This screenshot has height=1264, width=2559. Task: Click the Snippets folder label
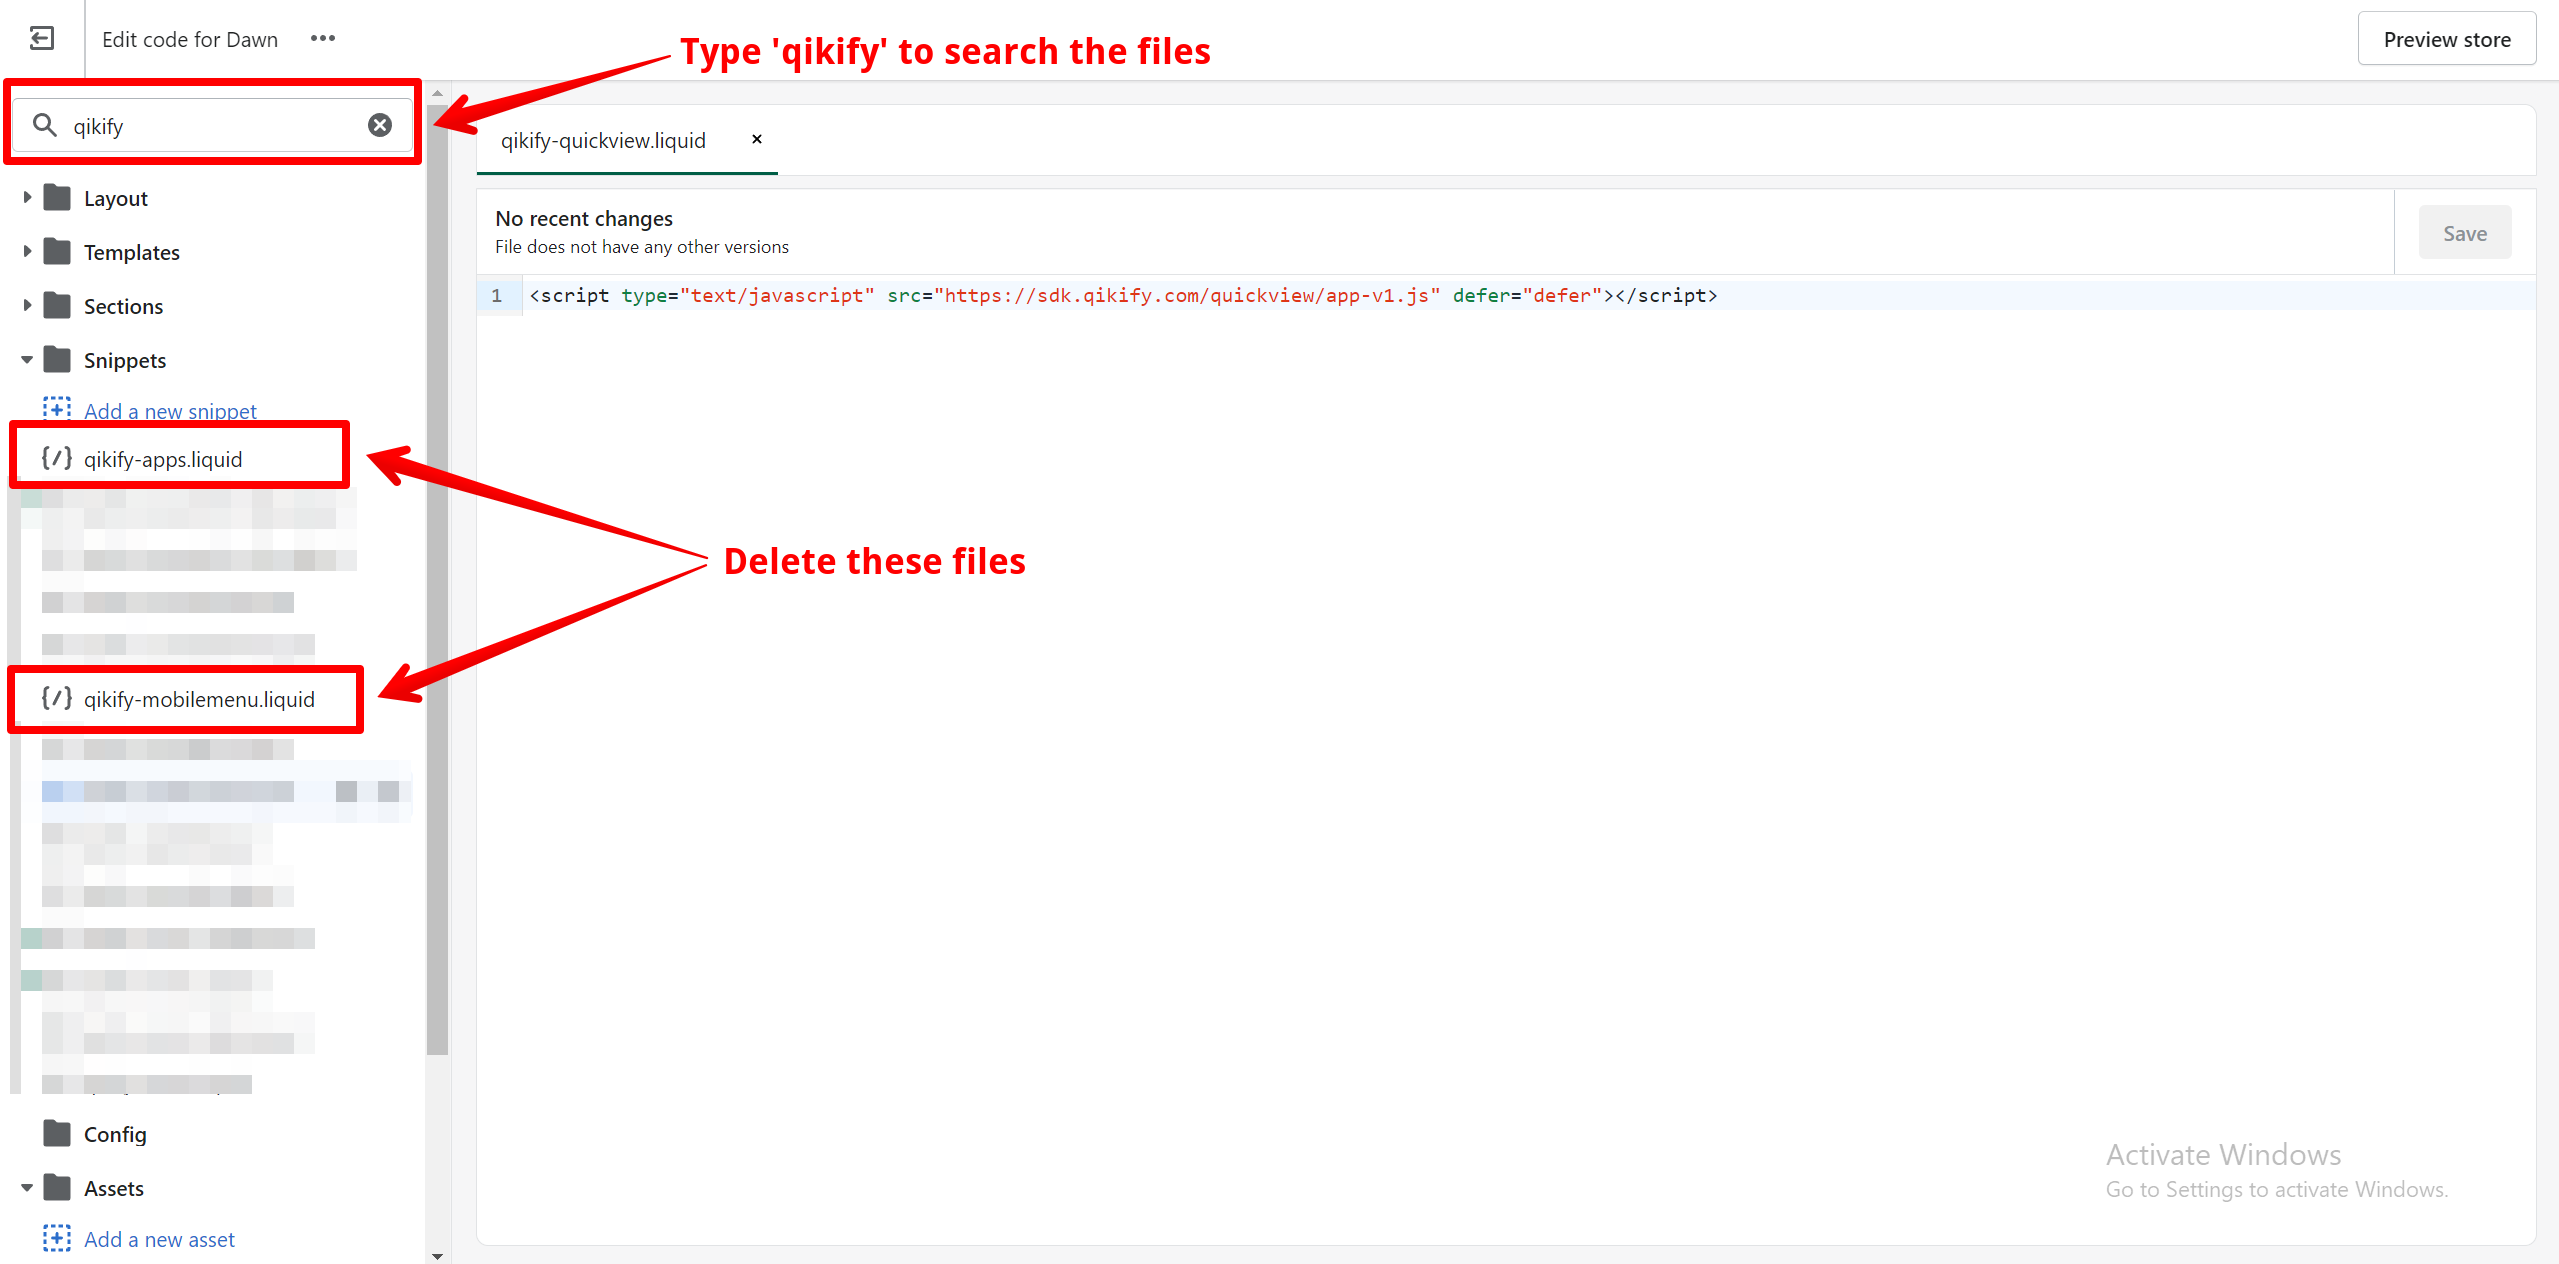(125, 360)
